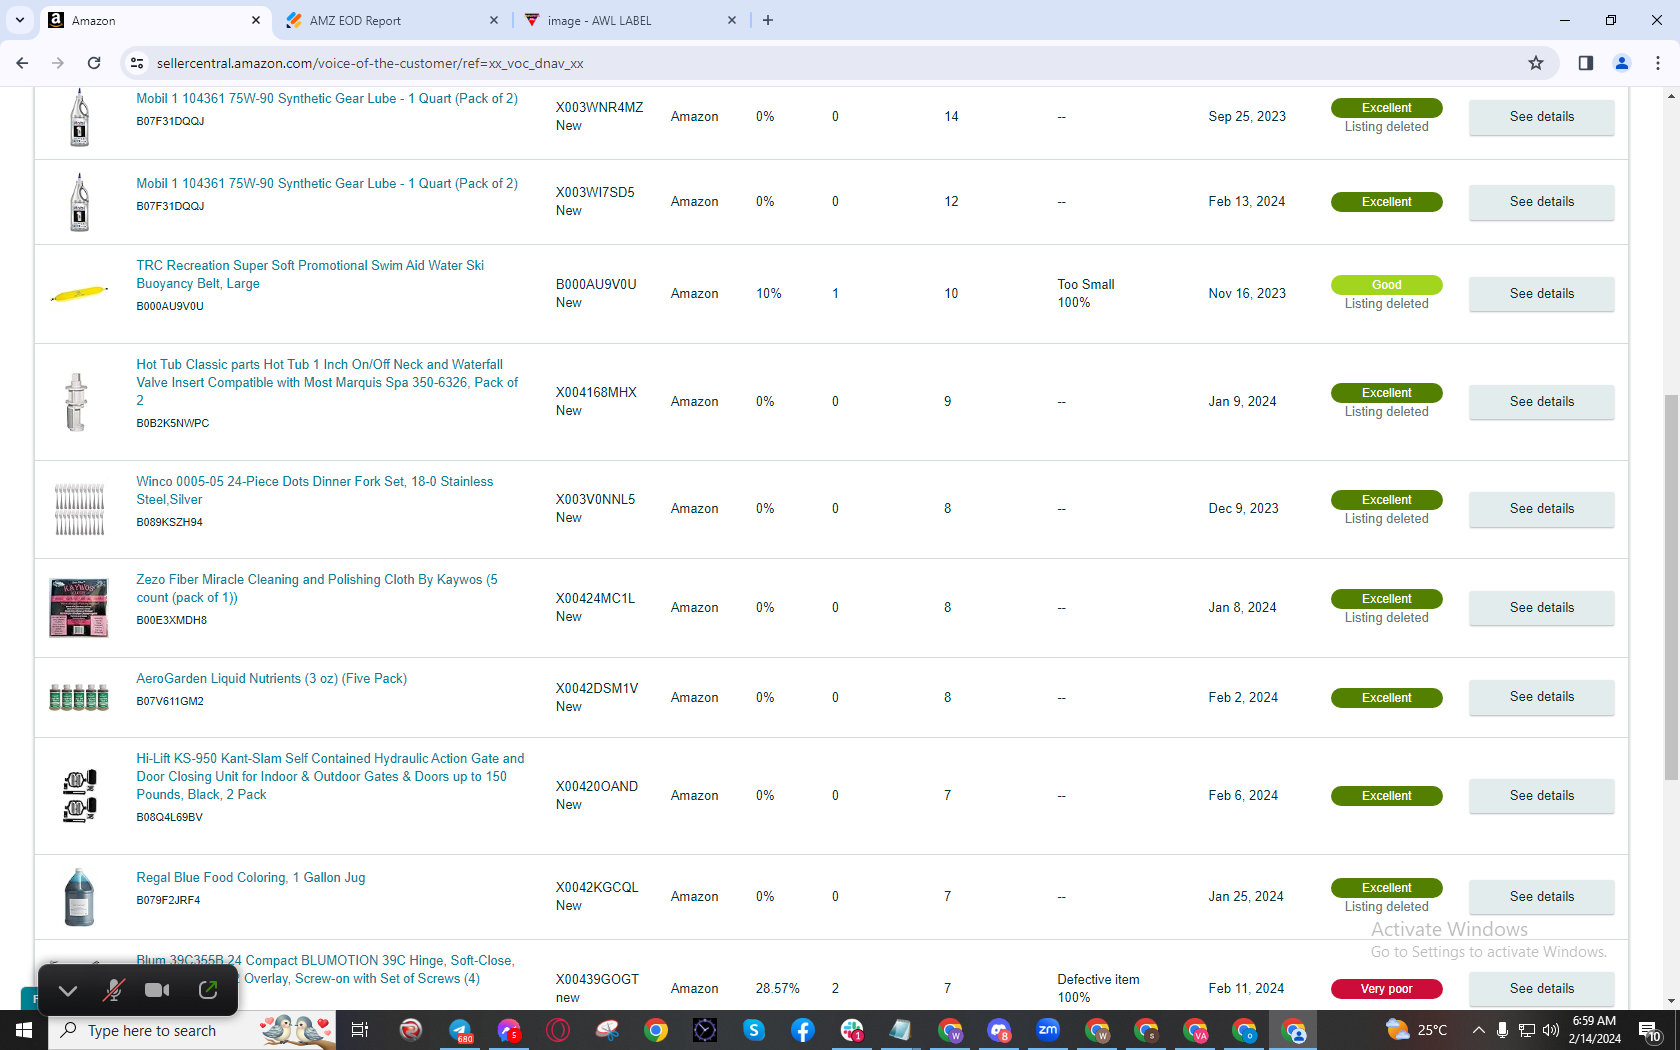Open Zoom from the taskbar
The image size is (1680, 1050).
pos(1048,1030)
